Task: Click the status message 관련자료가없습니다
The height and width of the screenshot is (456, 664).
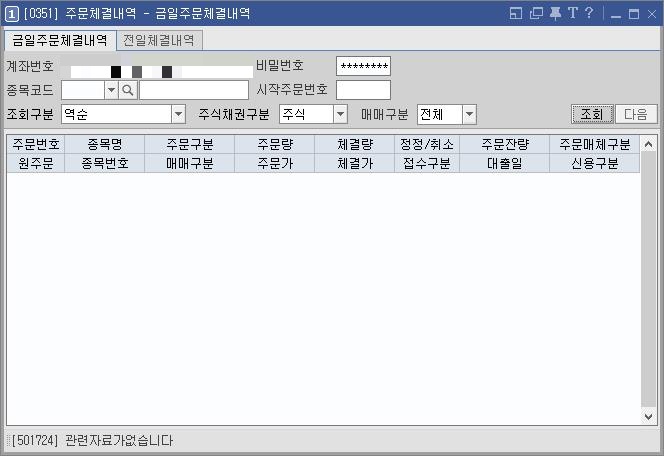Action: [x=119, y=441]
